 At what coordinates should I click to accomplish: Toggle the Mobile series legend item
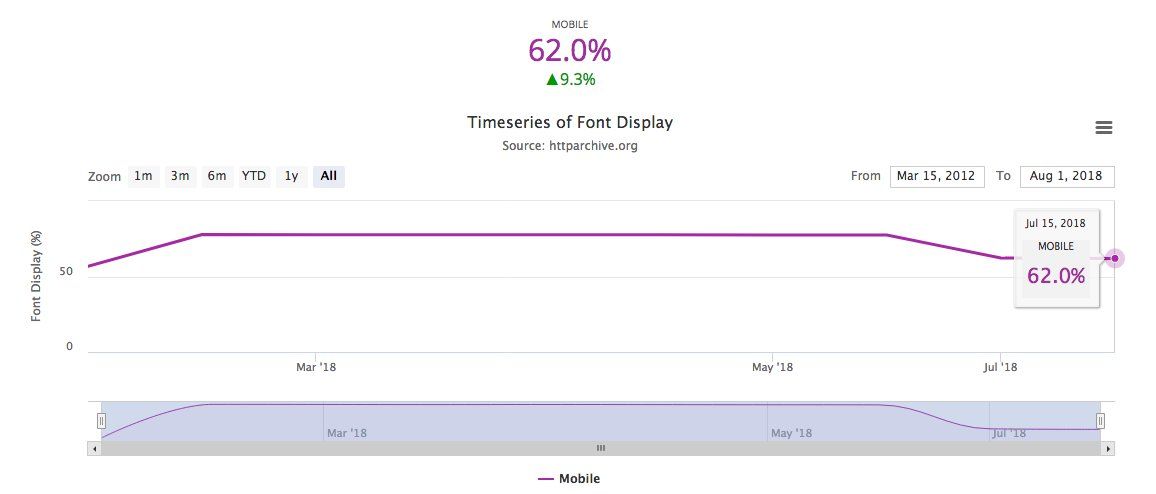569,479
